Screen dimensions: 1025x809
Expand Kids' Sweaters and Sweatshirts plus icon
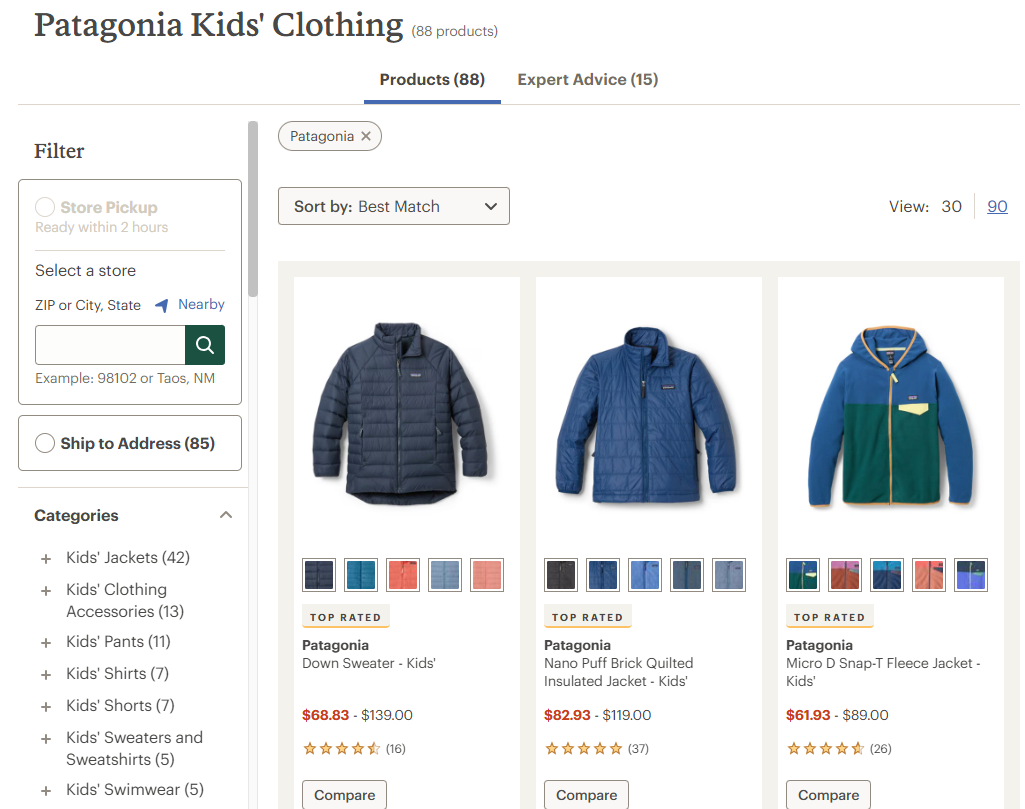click(46, 739)
